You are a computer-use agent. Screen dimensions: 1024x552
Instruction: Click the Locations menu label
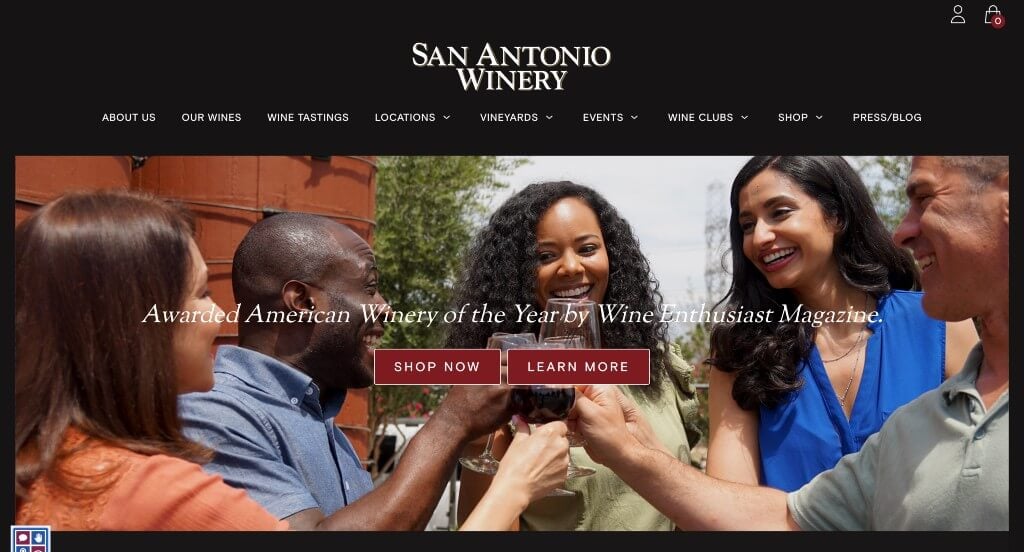[x=405, y=118]
